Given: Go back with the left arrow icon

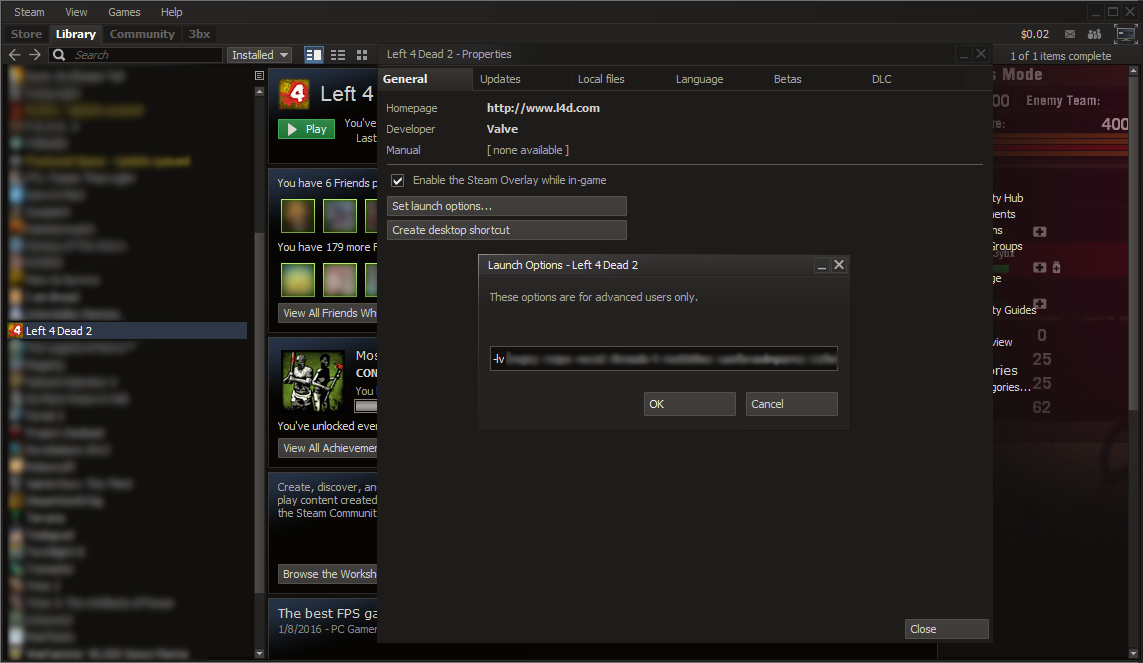Looking at the screenshot, I should point(15,55).
